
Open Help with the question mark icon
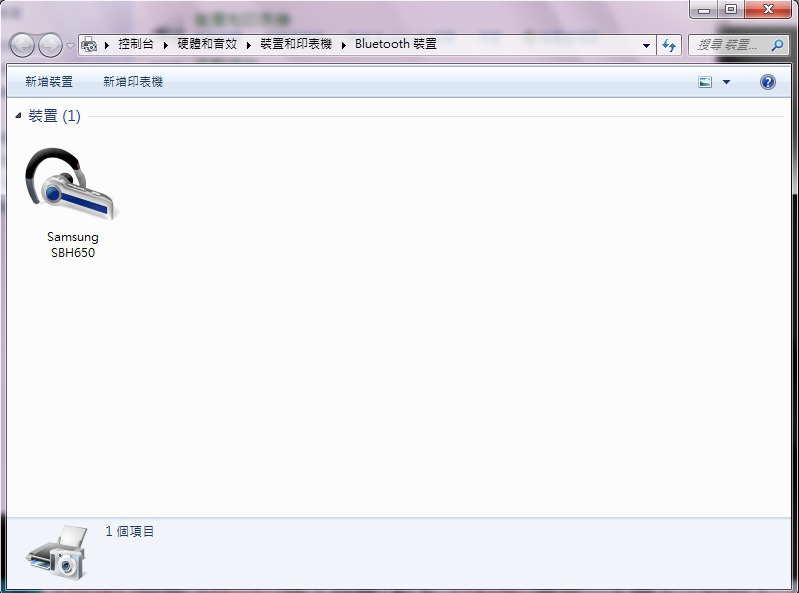tap(767, 82)
